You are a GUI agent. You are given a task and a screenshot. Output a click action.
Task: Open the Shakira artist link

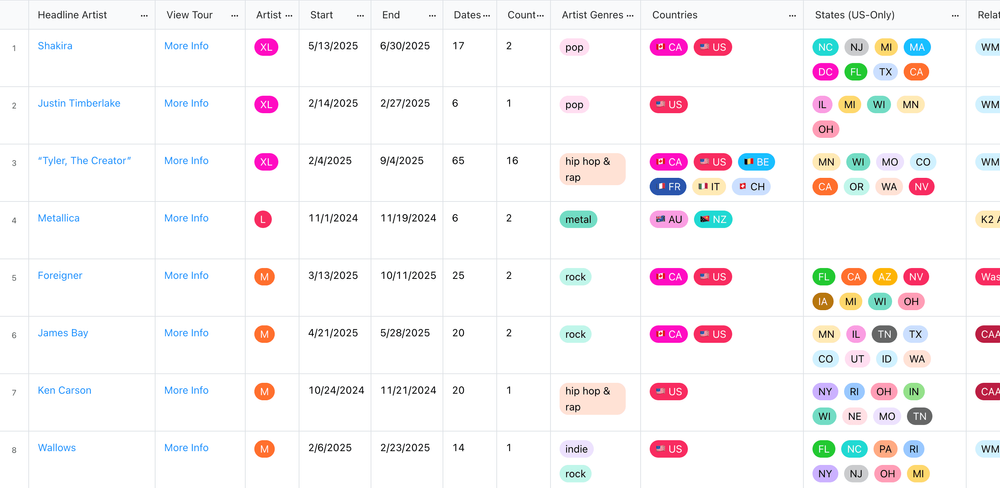pos(55,46)
